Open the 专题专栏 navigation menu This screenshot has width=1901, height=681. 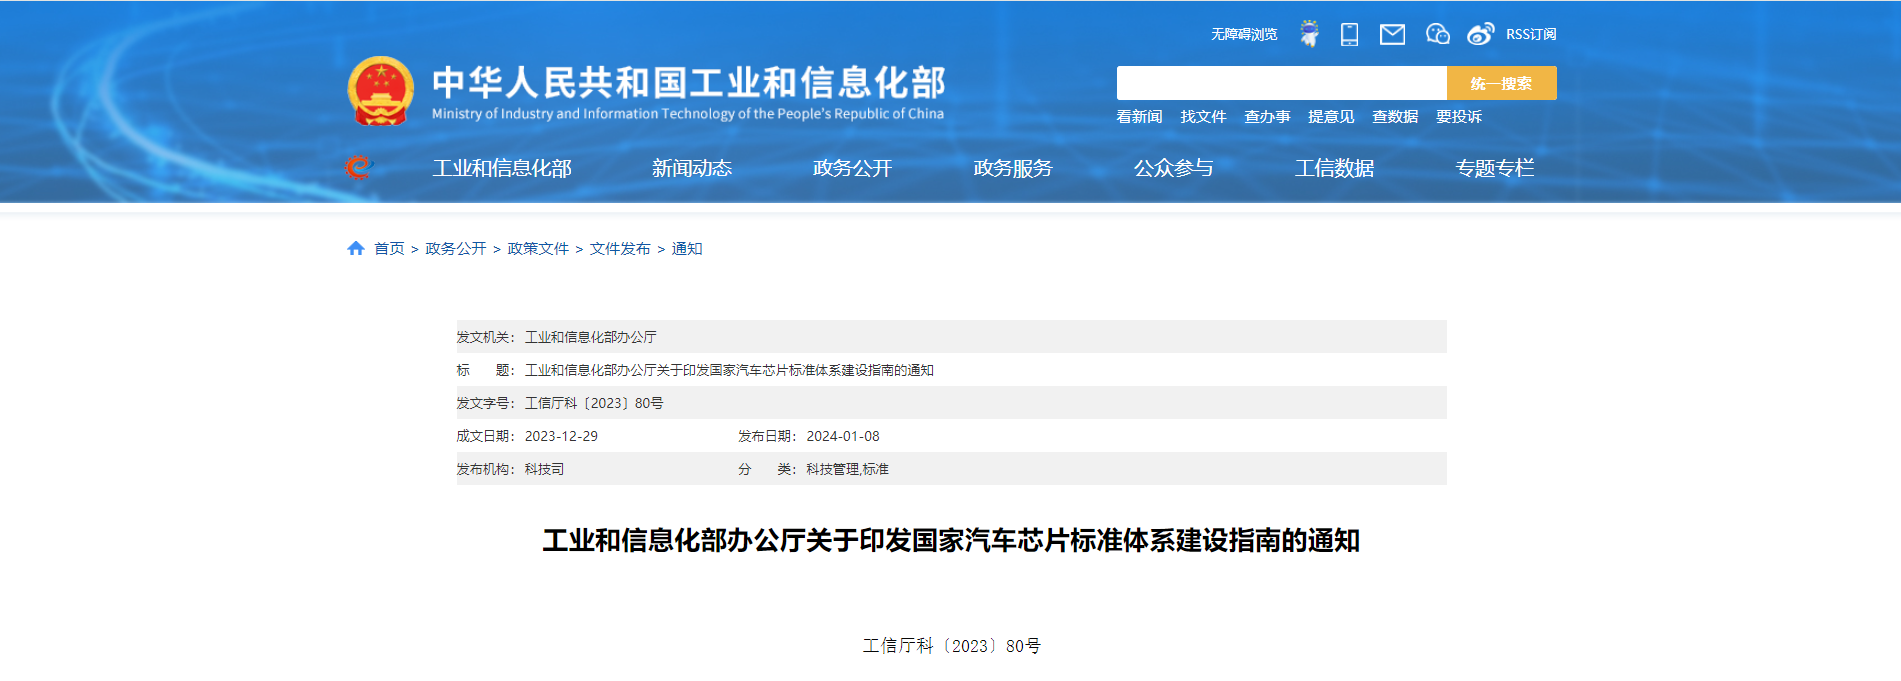(x=1494, y=168)
